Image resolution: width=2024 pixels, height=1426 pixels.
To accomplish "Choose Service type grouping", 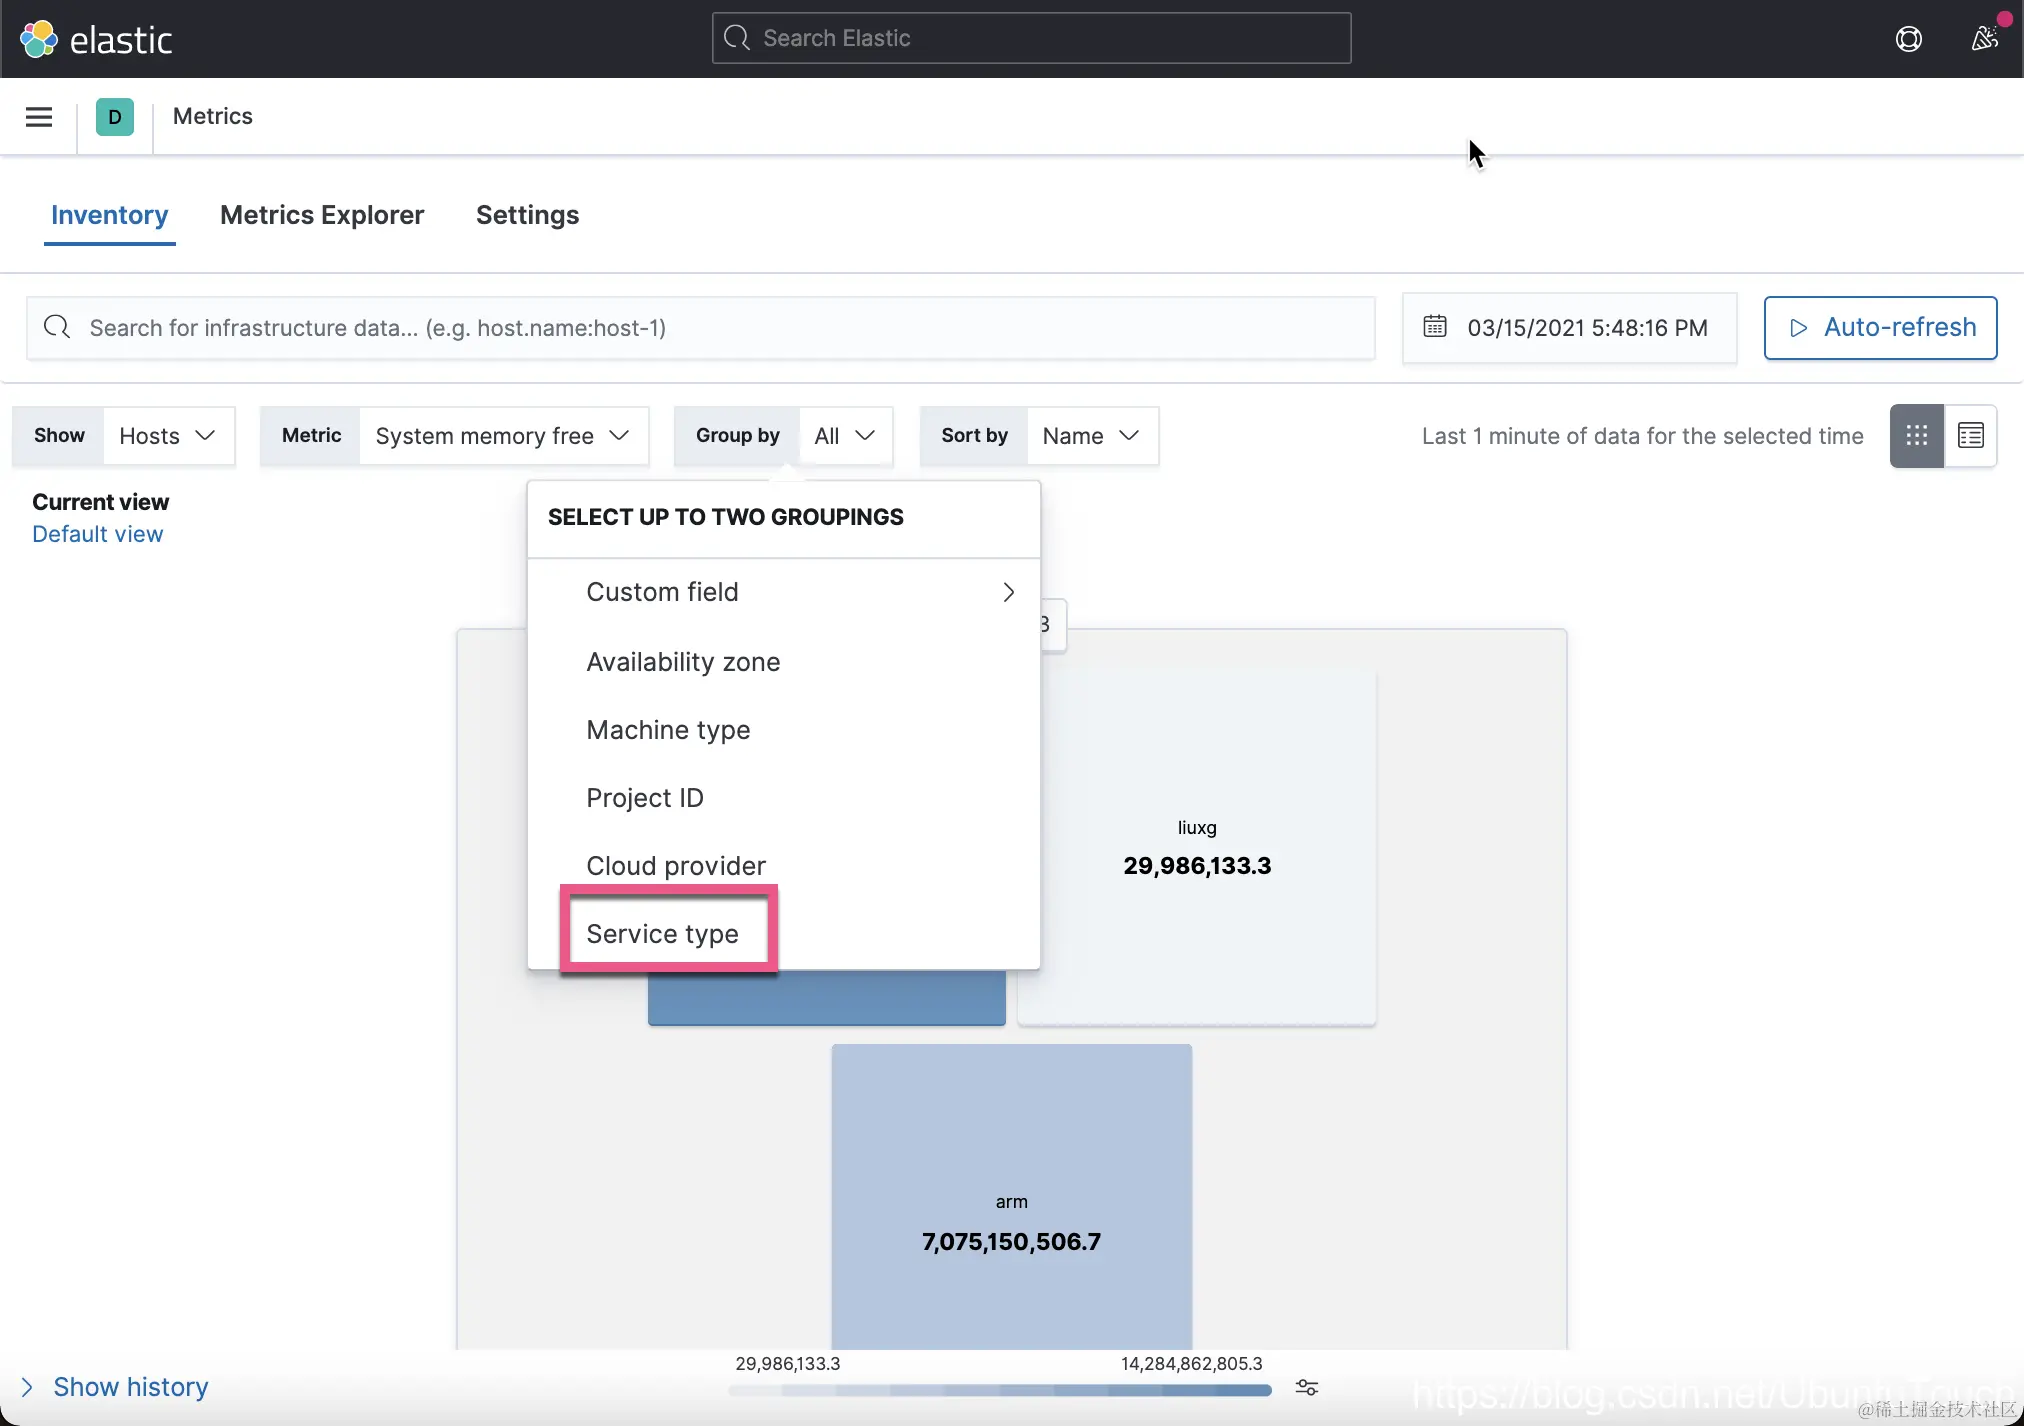I will [x=663, y=933].
